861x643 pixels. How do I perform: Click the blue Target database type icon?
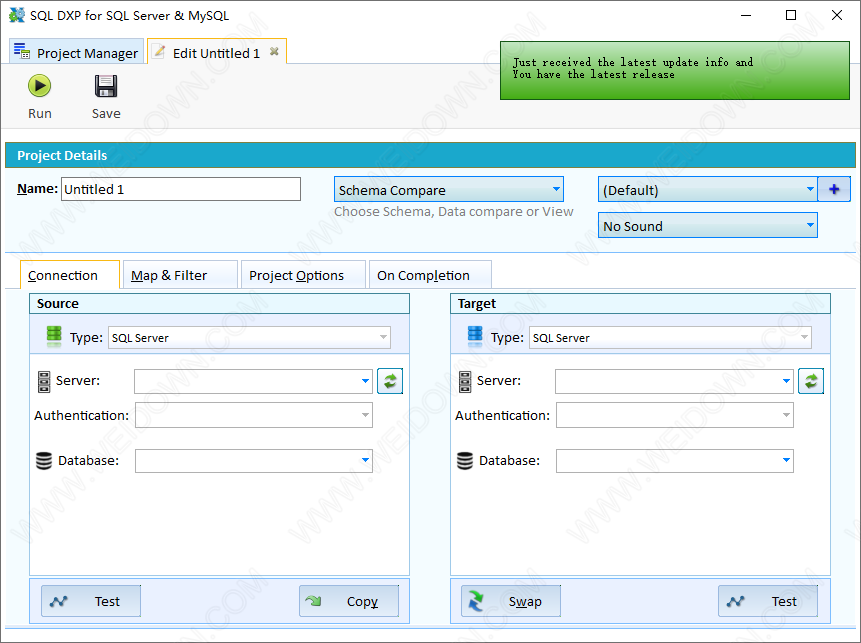475,337
